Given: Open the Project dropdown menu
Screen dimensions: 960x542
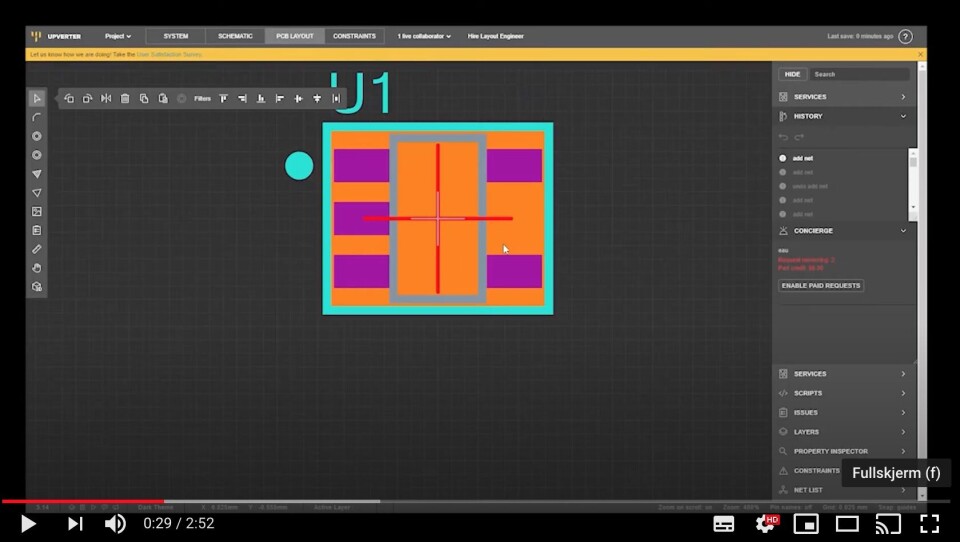Looking at the screenshot, I should [118, 36].
